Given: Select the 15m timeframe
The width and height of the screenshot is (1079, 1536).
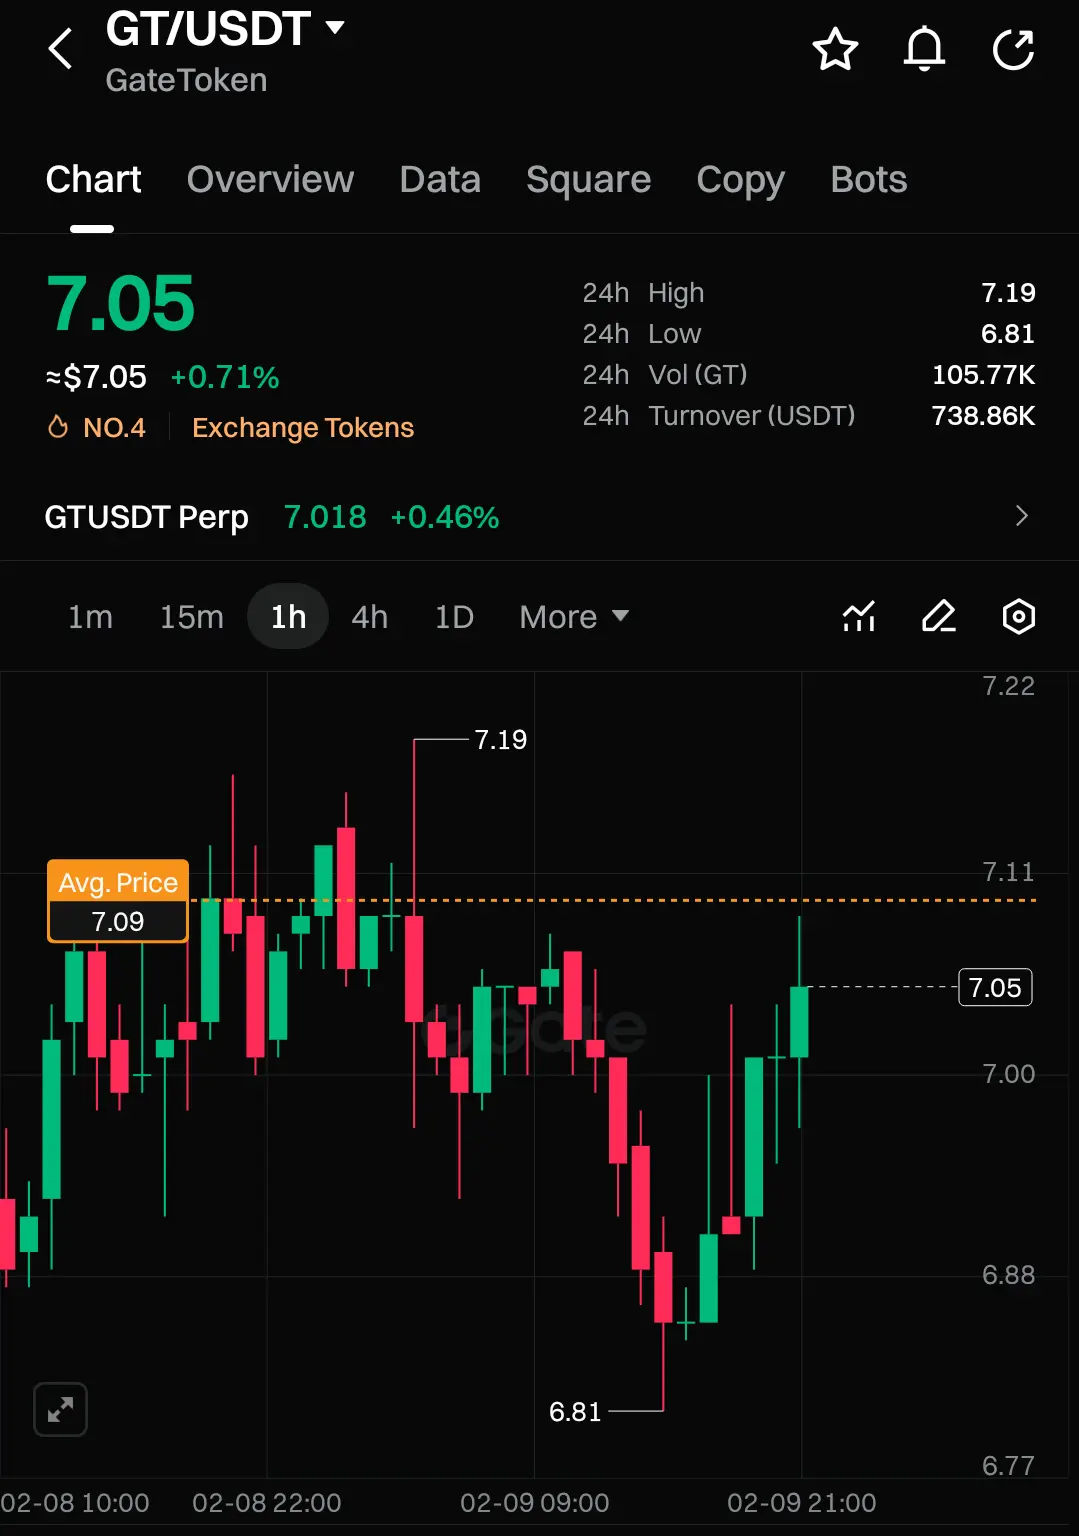Looking at the screenshot, I should click(x=192, y=617).
